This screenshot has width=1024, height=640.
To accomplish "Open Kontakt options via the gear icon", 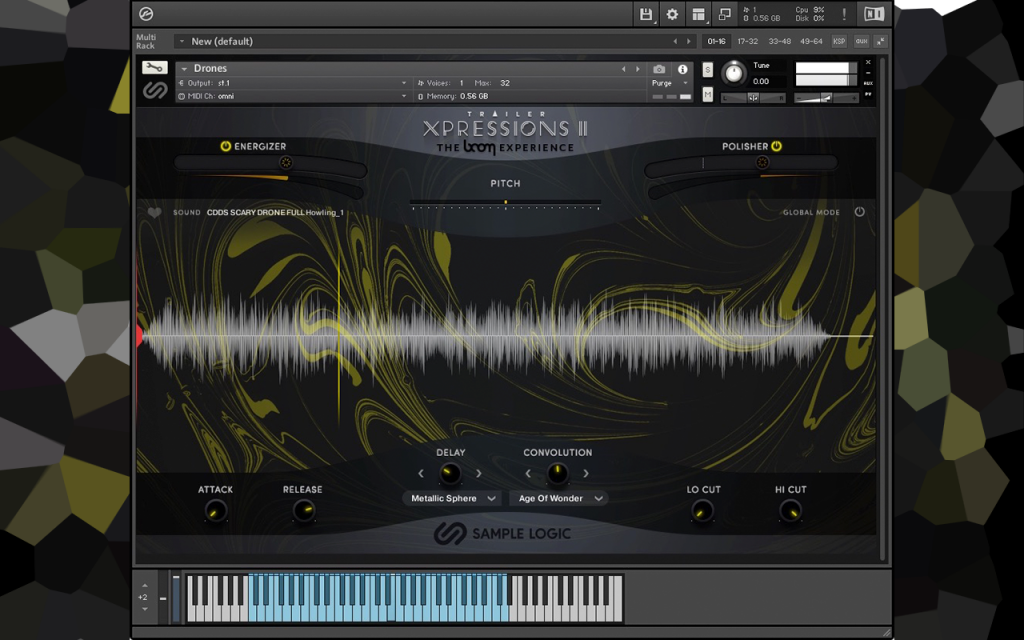I will (x=672, y=14).
